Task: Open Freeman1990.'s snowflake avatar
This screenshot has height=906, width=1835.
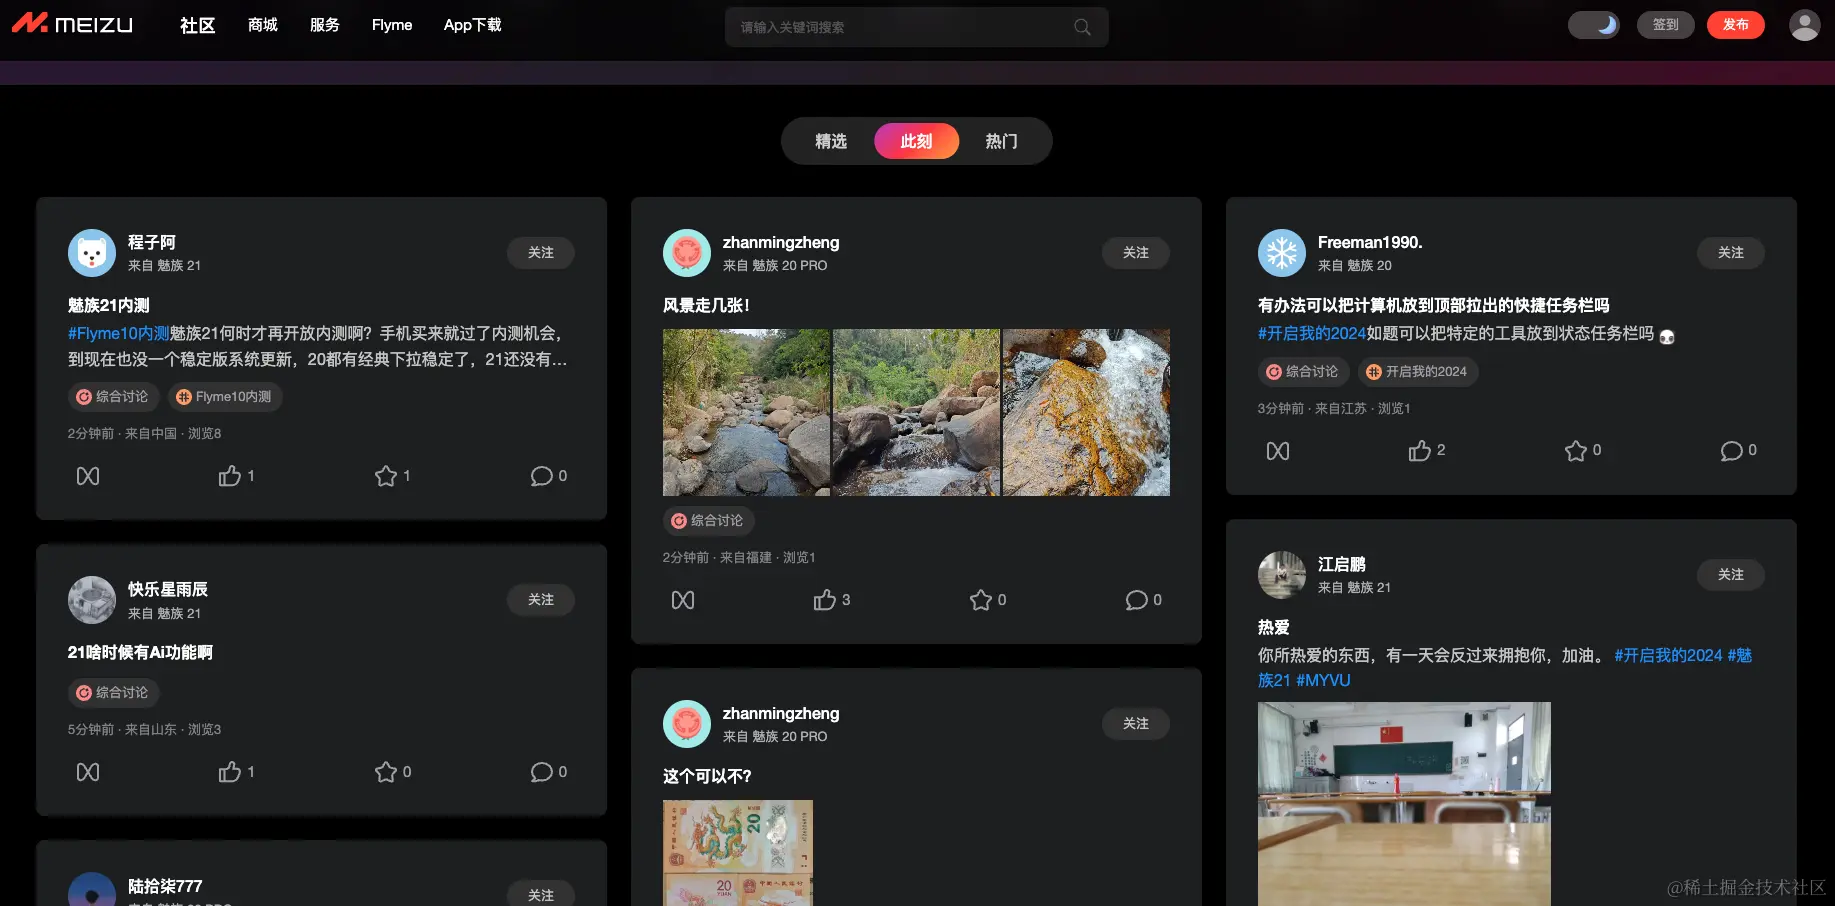Action: pyautogui.click(x=1282, y=253)
